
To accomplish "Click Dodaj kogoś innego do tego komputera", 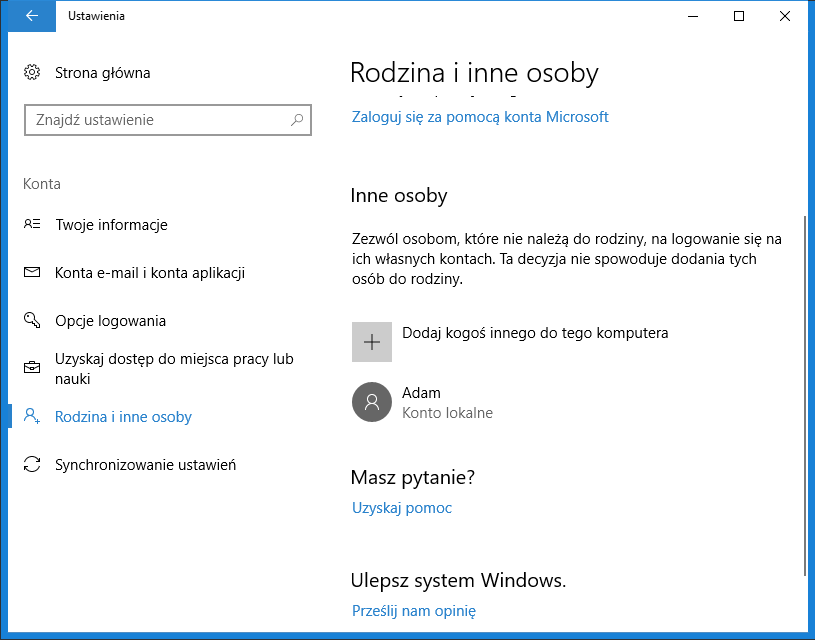I will pyautogui.click(x=534, y=333).
